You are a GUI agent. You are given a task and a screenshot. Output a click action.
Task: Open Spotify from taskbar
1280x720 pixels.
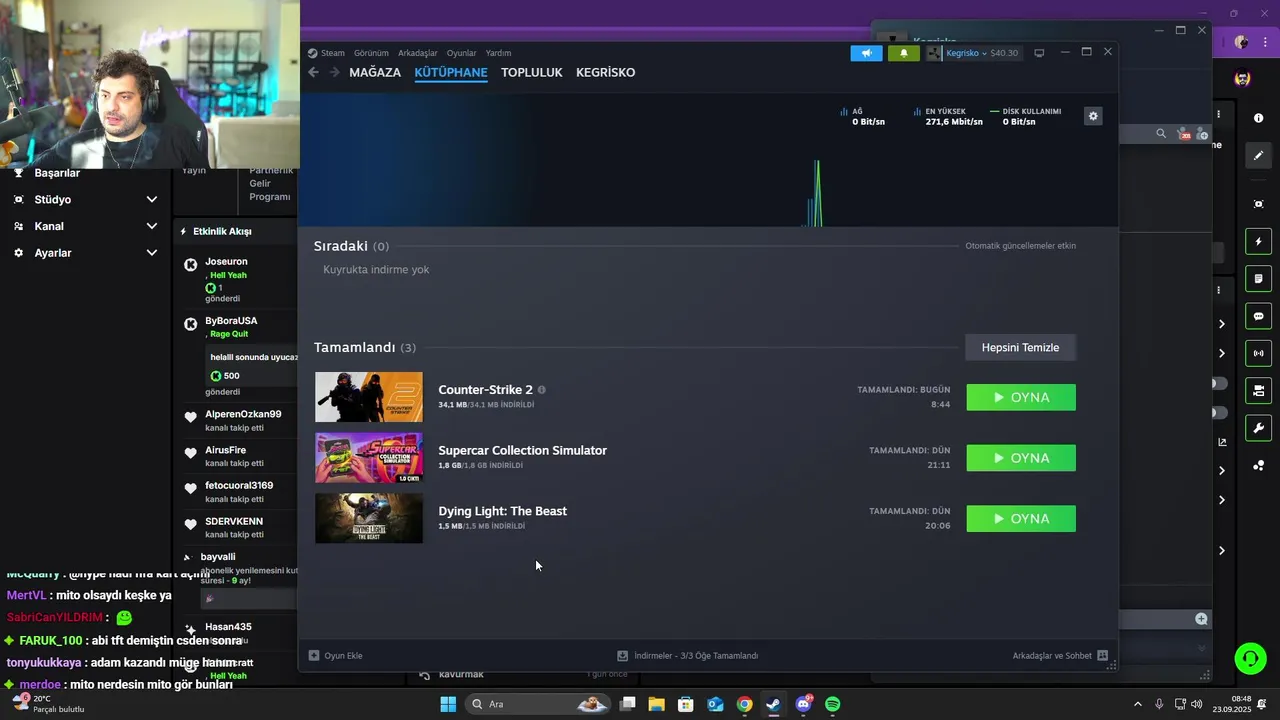click(833, 704)
